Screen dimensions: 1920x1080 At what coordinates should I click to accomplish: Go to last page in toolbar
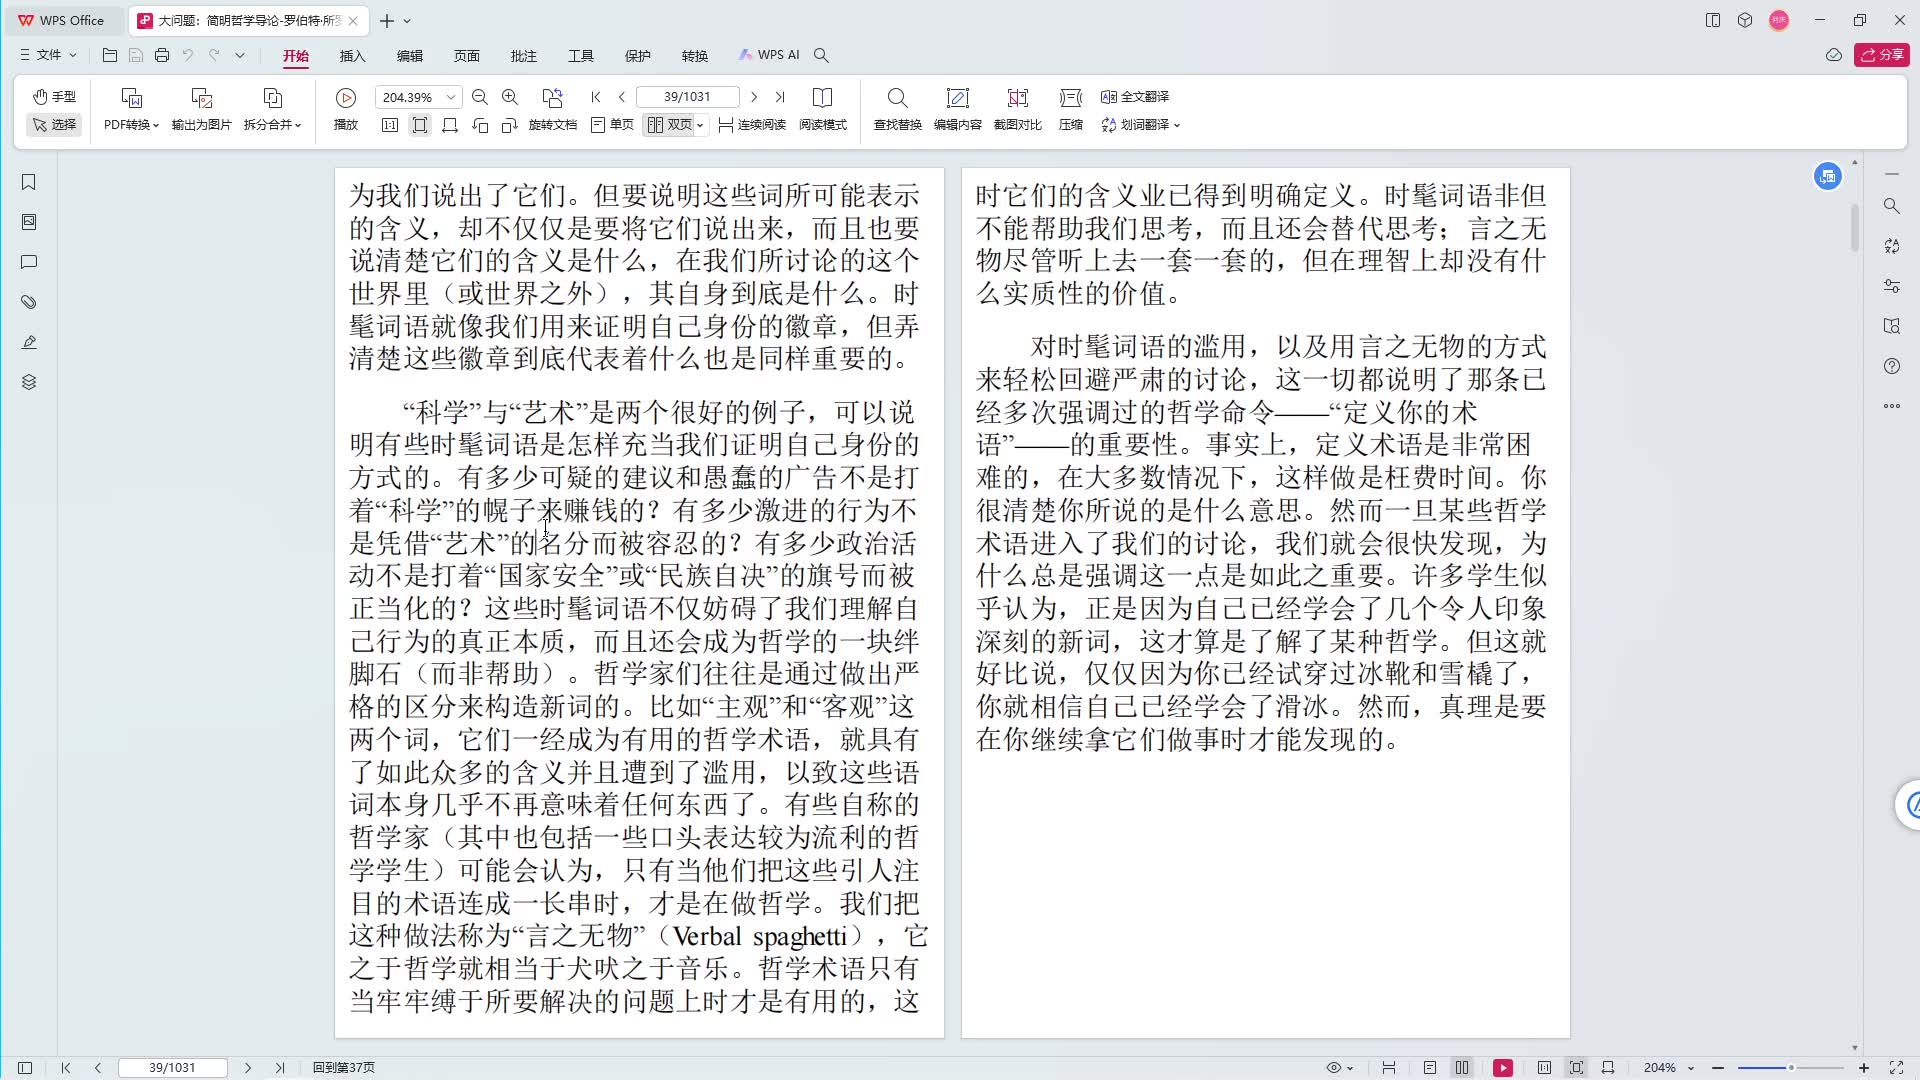click(x=780, y=97)
